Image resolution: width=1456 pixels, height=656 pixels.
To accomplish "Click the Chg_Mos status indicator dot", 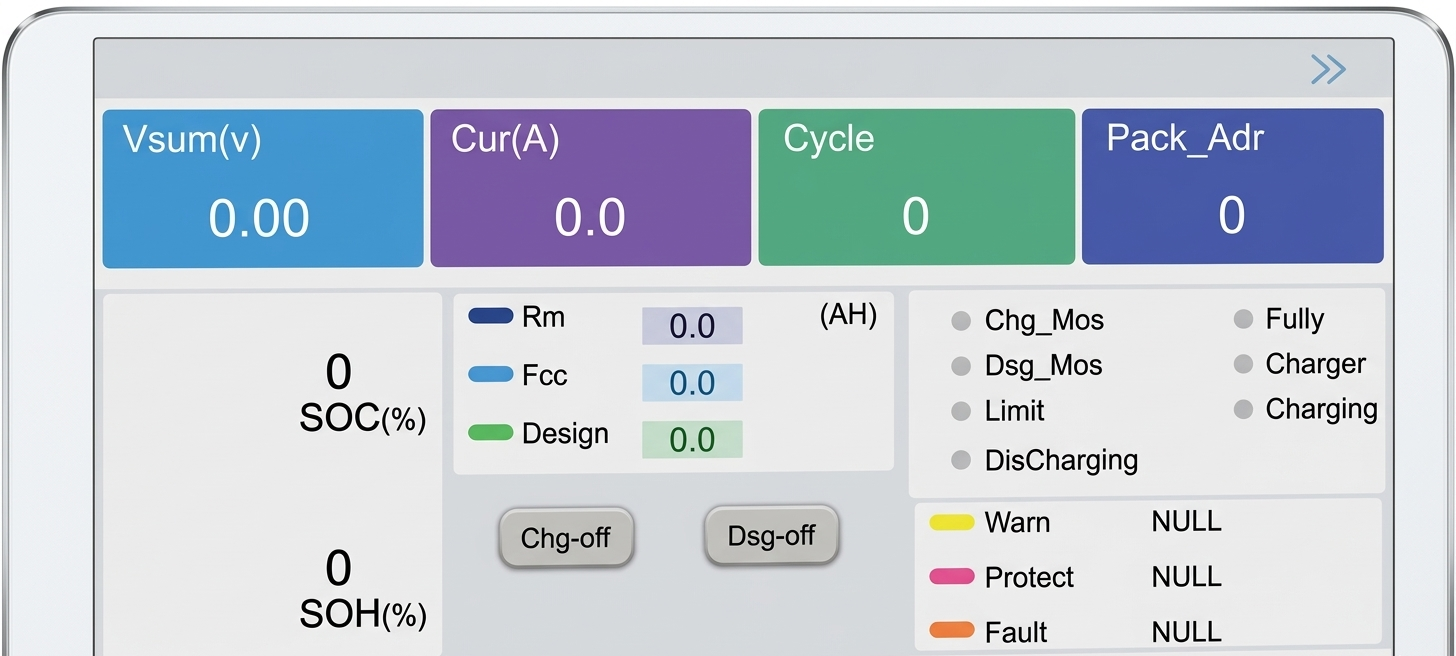I will pyautogui.click(x=961, y=321).
